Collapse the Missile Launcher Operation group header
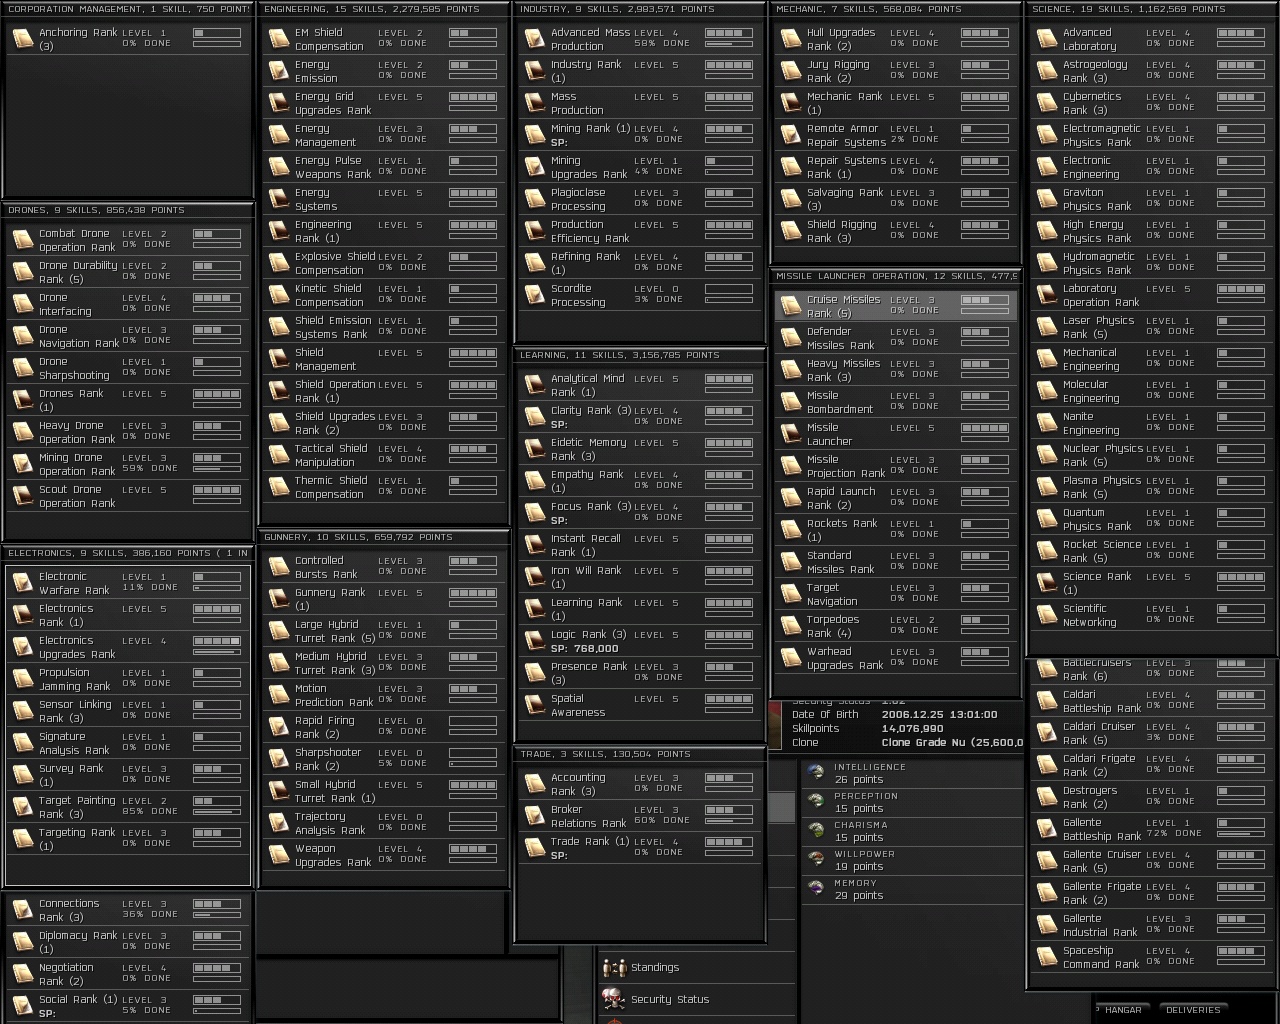The height and width of the screenshot is (1024, 1280). point(897,276)
